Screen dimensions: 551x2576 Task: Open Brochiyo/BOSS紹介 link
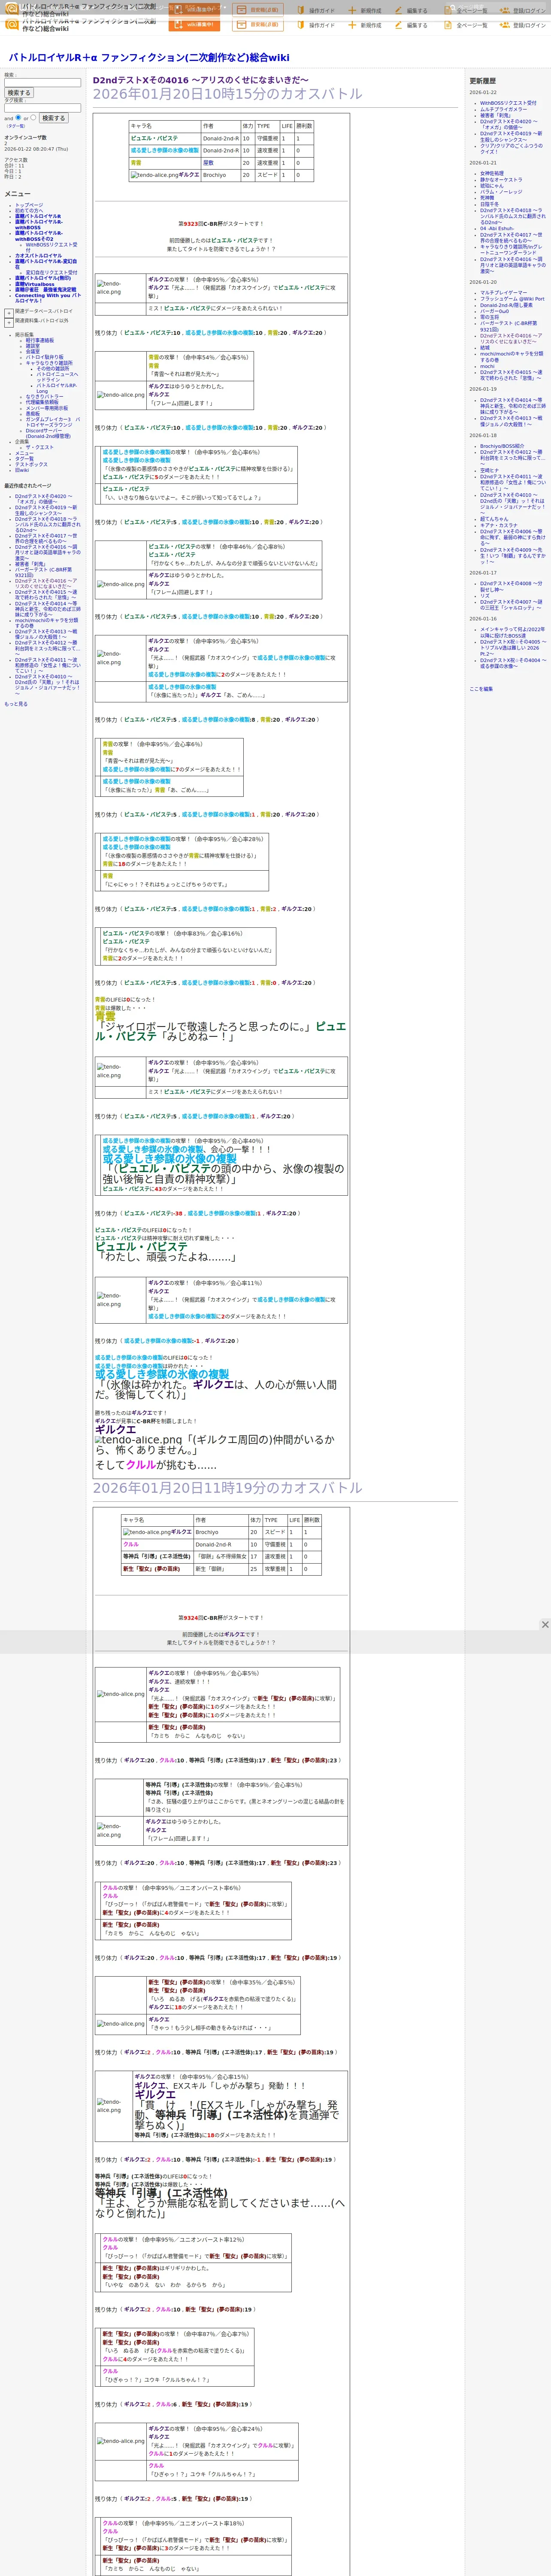point(502,446)
